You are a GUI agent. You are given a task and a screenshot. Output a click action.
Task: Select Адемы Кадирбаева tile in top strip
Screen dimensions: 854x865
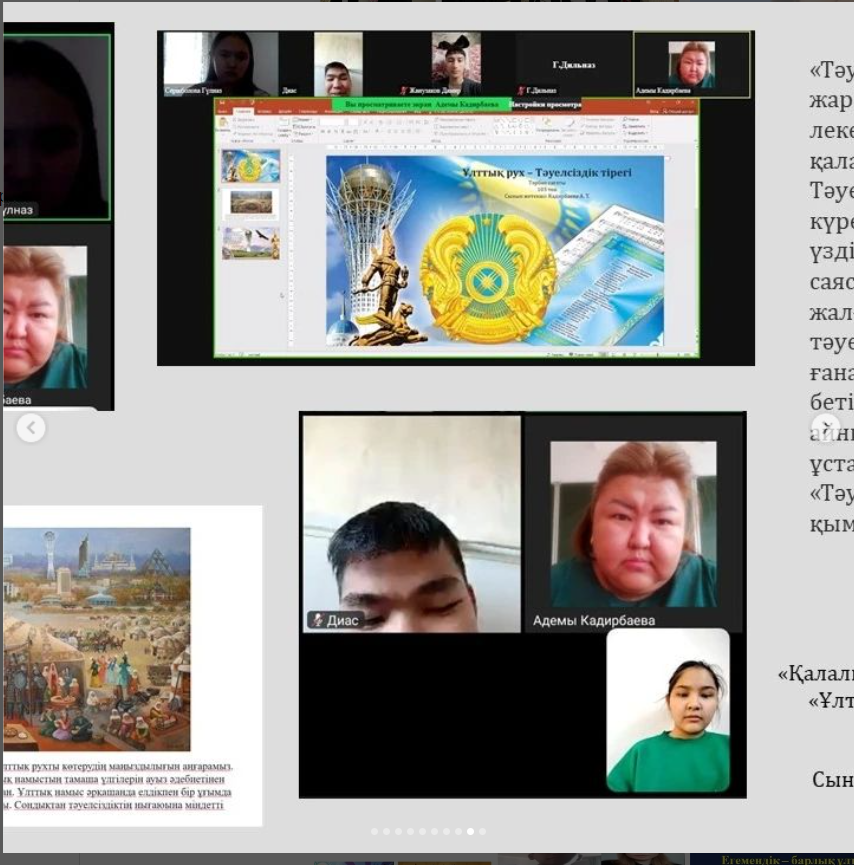pos(691,64)
